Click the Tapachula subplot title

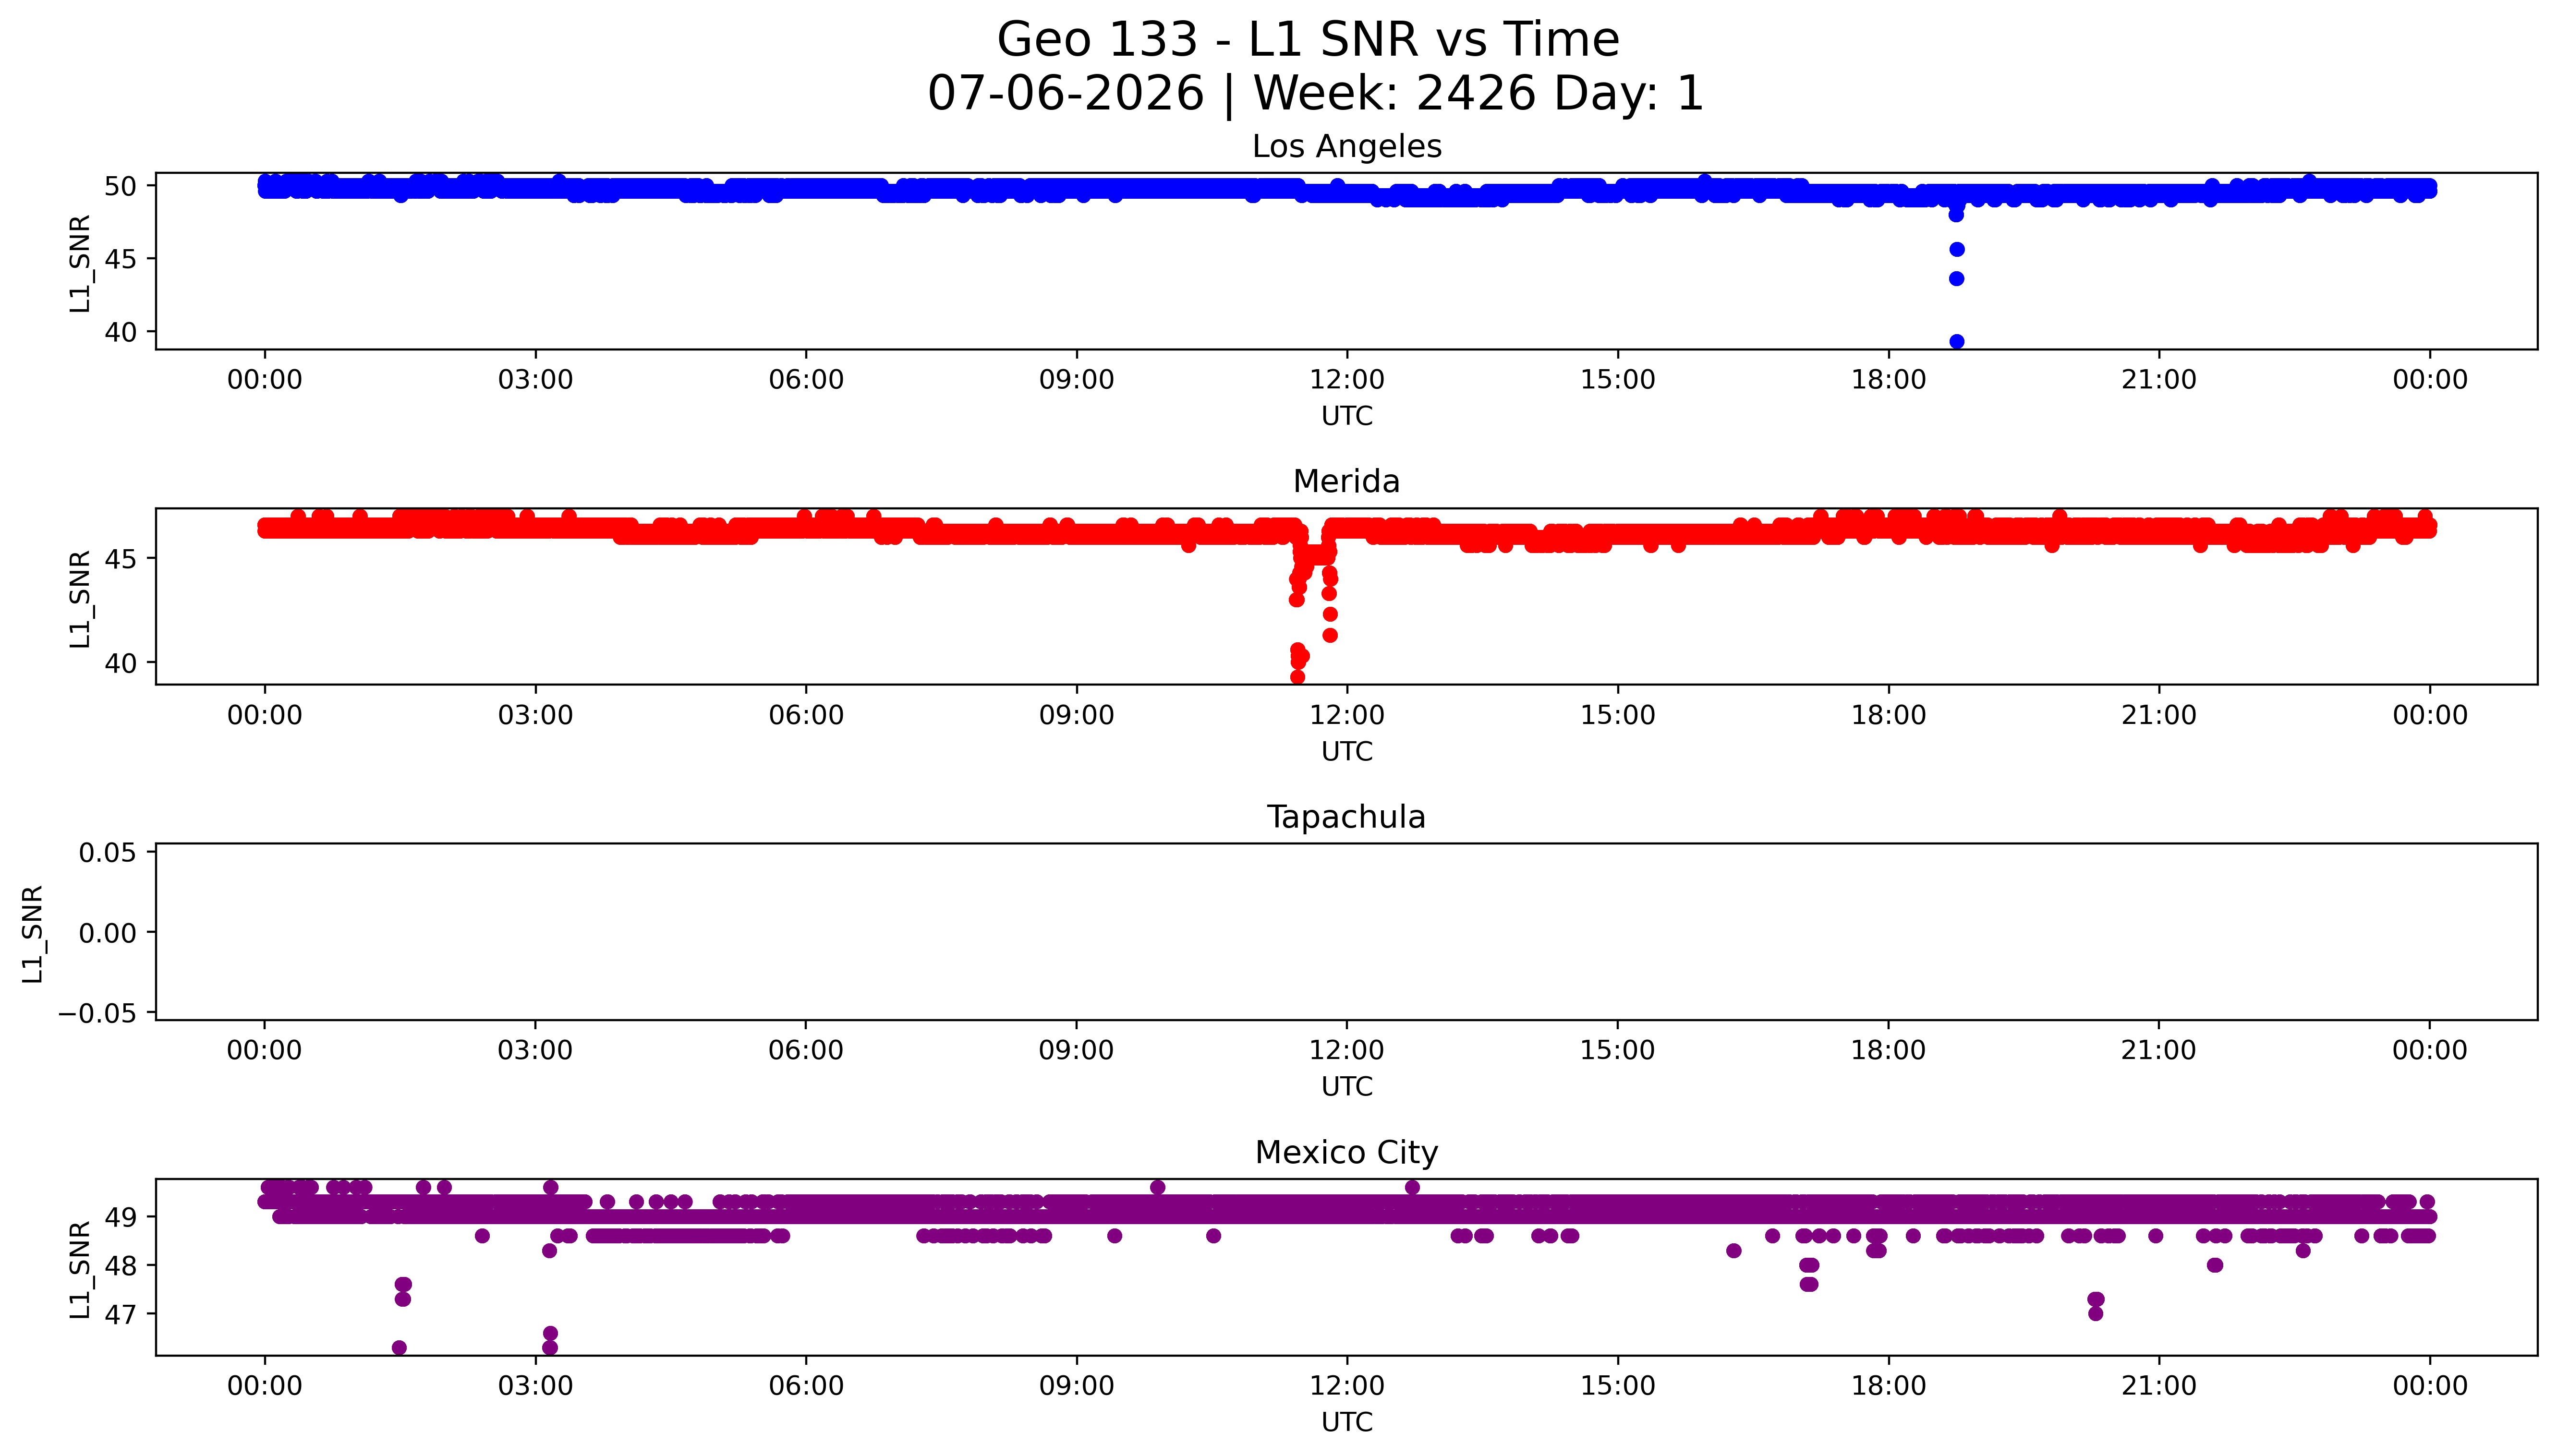click(1346, 817)
